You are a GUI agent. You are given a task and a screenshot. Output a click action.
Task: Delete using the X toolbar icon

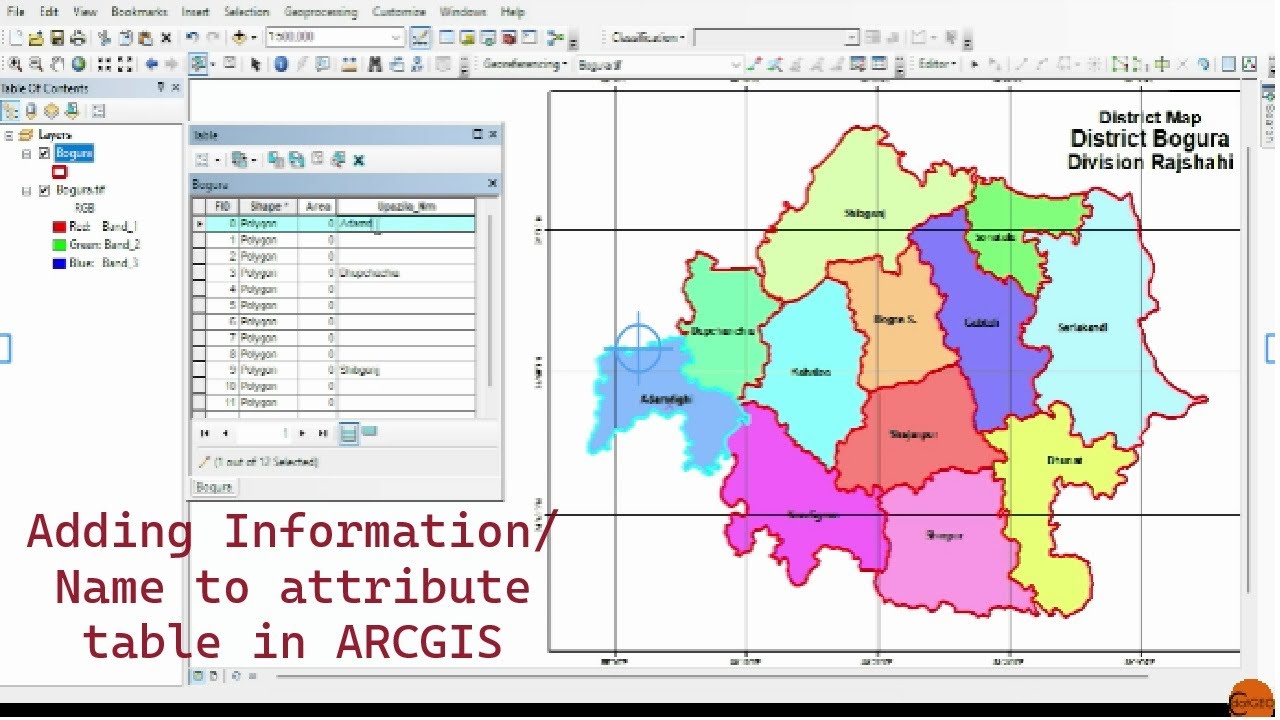(166, 38)
